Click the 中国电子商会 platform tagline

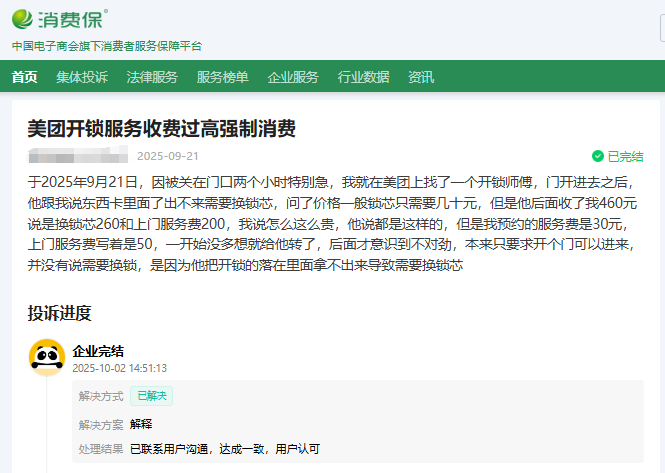(x=106, y=46)
